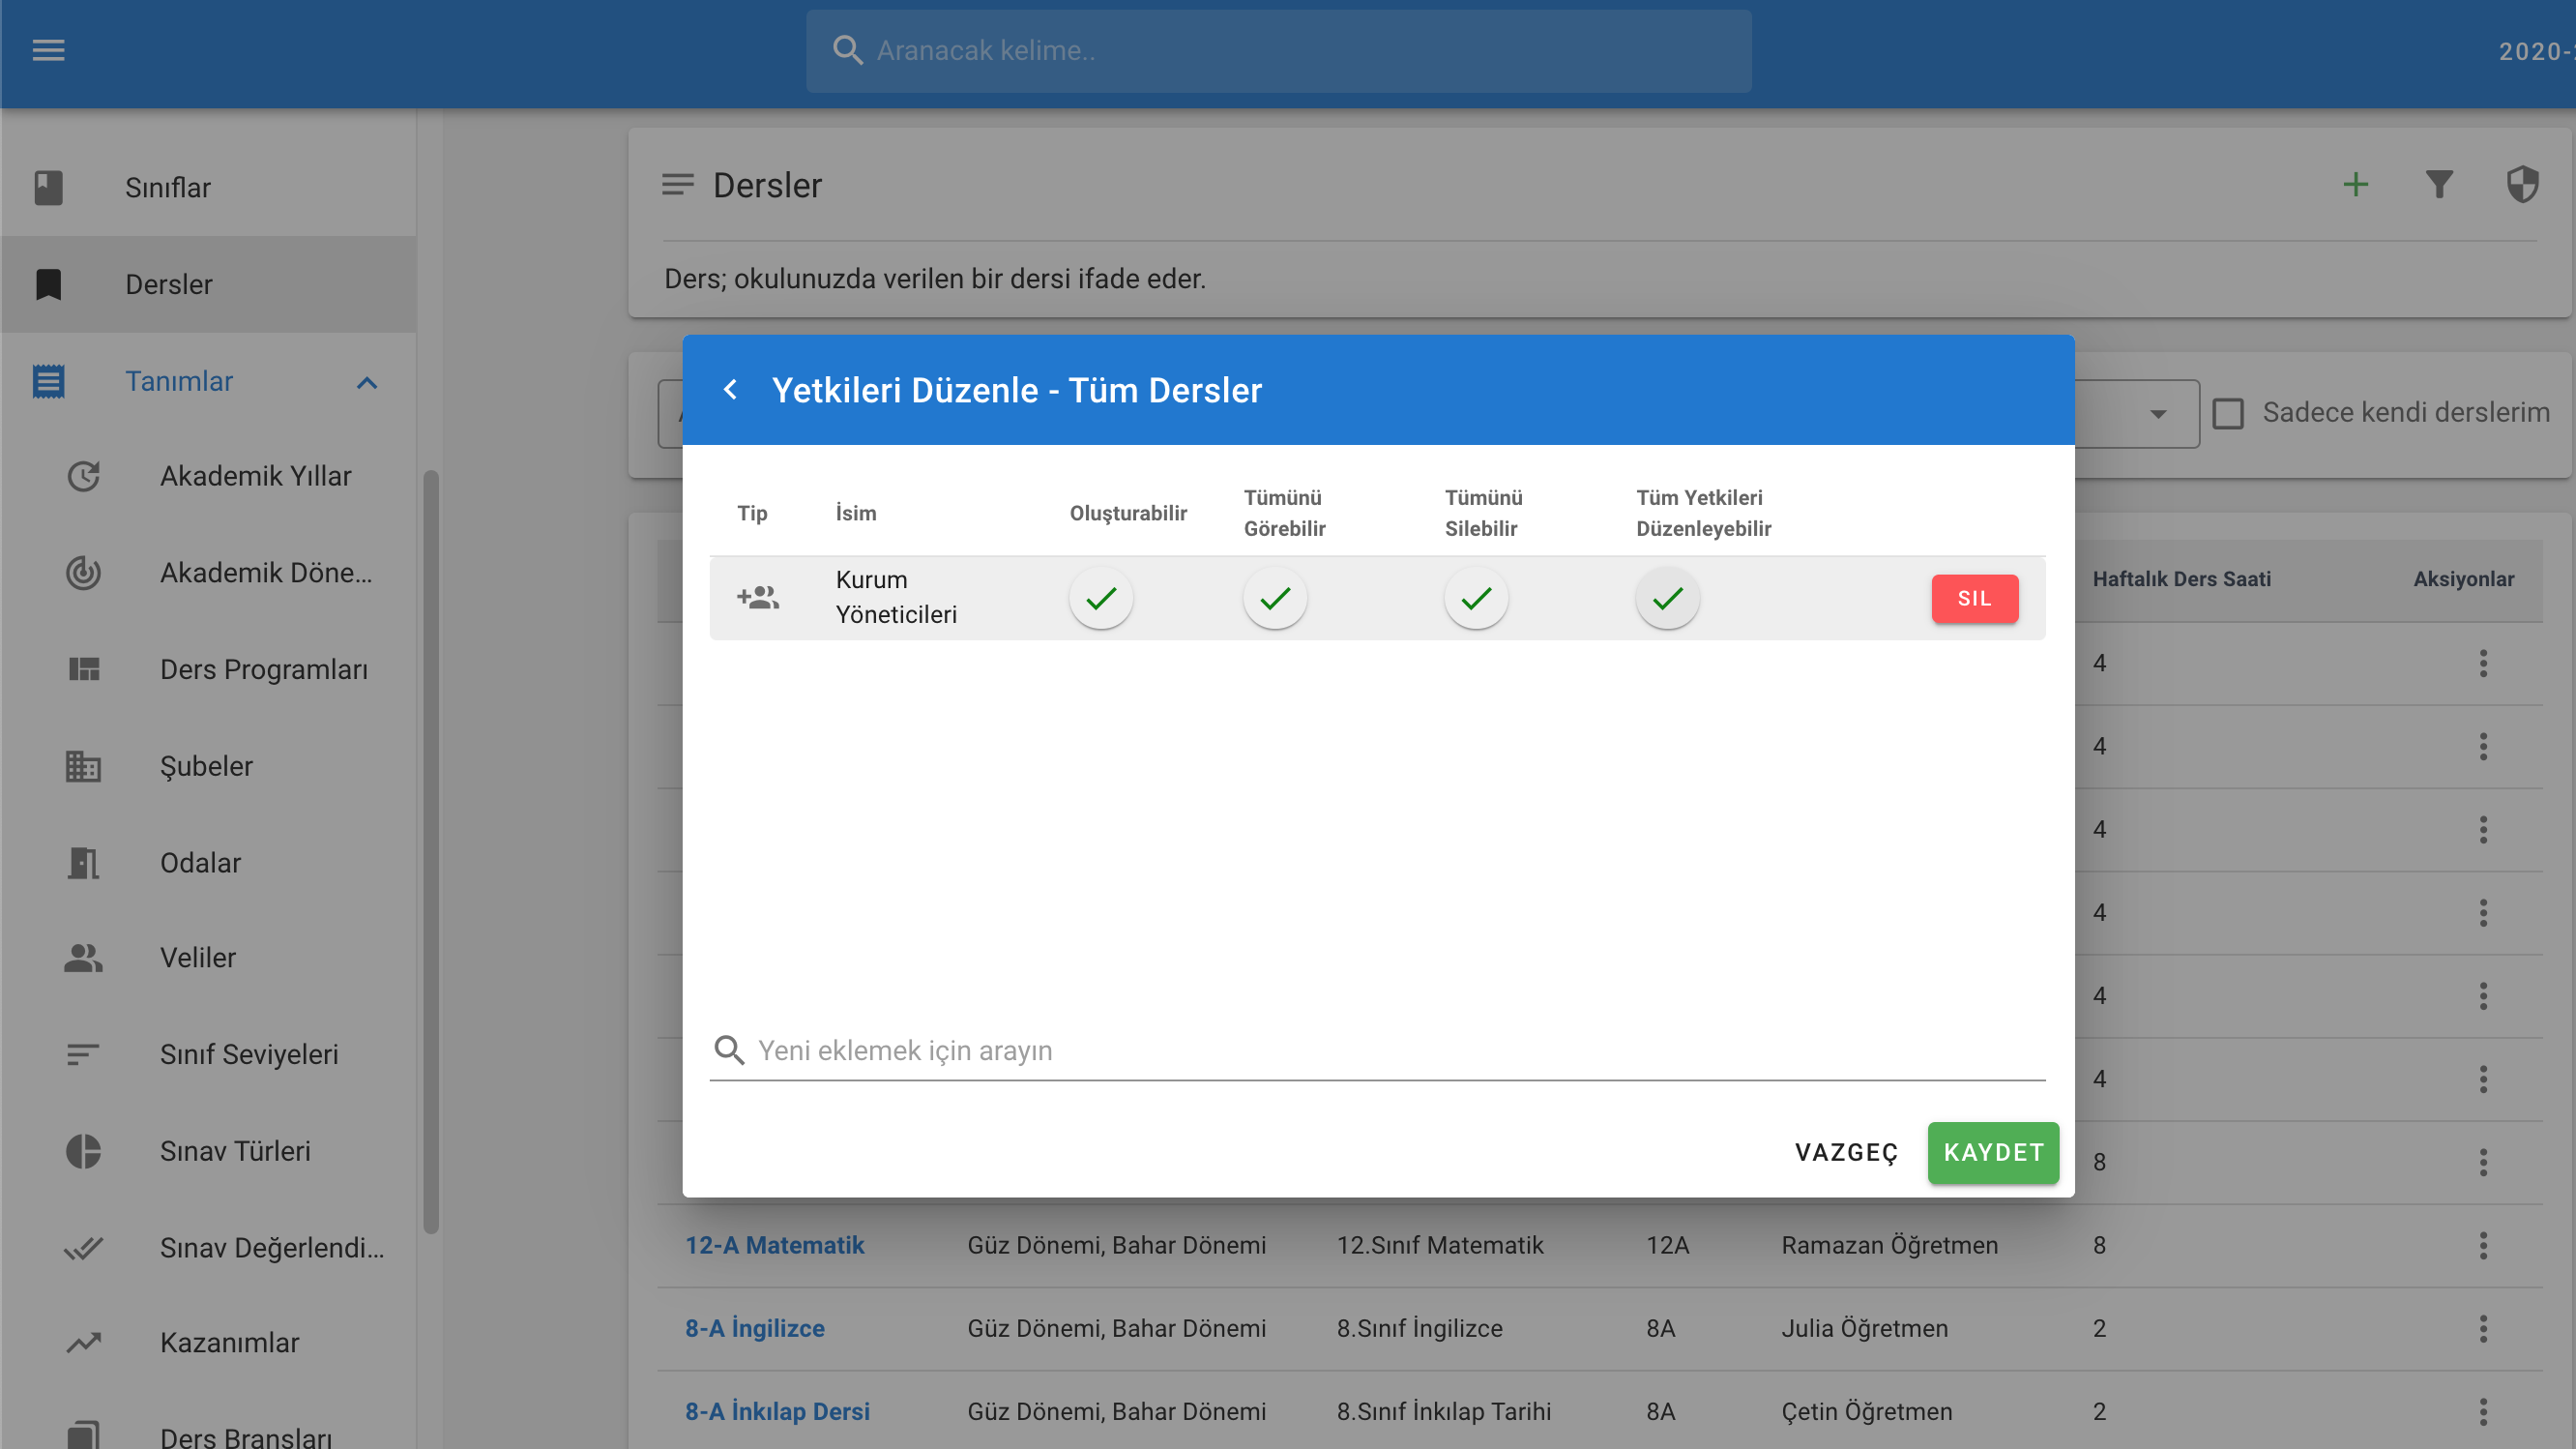
Task: Open the 12-A Matematik course link
Action: click(x=775, y=1246)
